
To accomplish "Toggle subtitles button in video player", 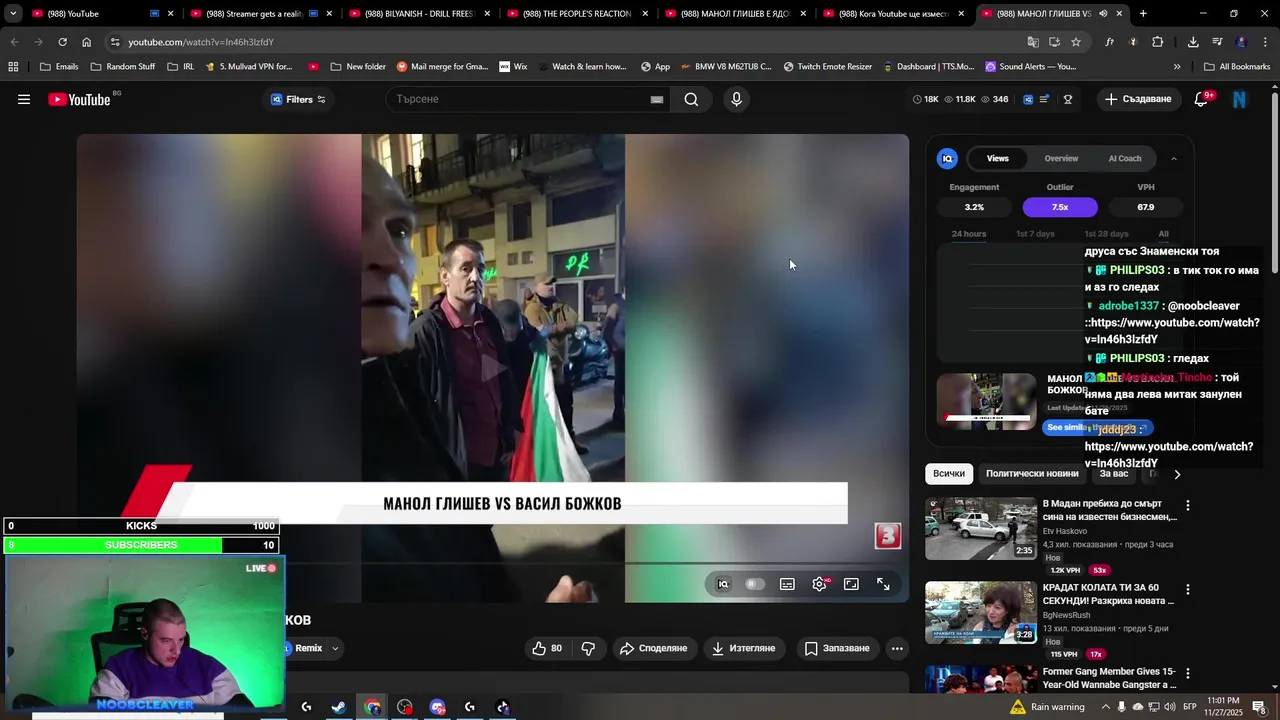I will (787, 584).
